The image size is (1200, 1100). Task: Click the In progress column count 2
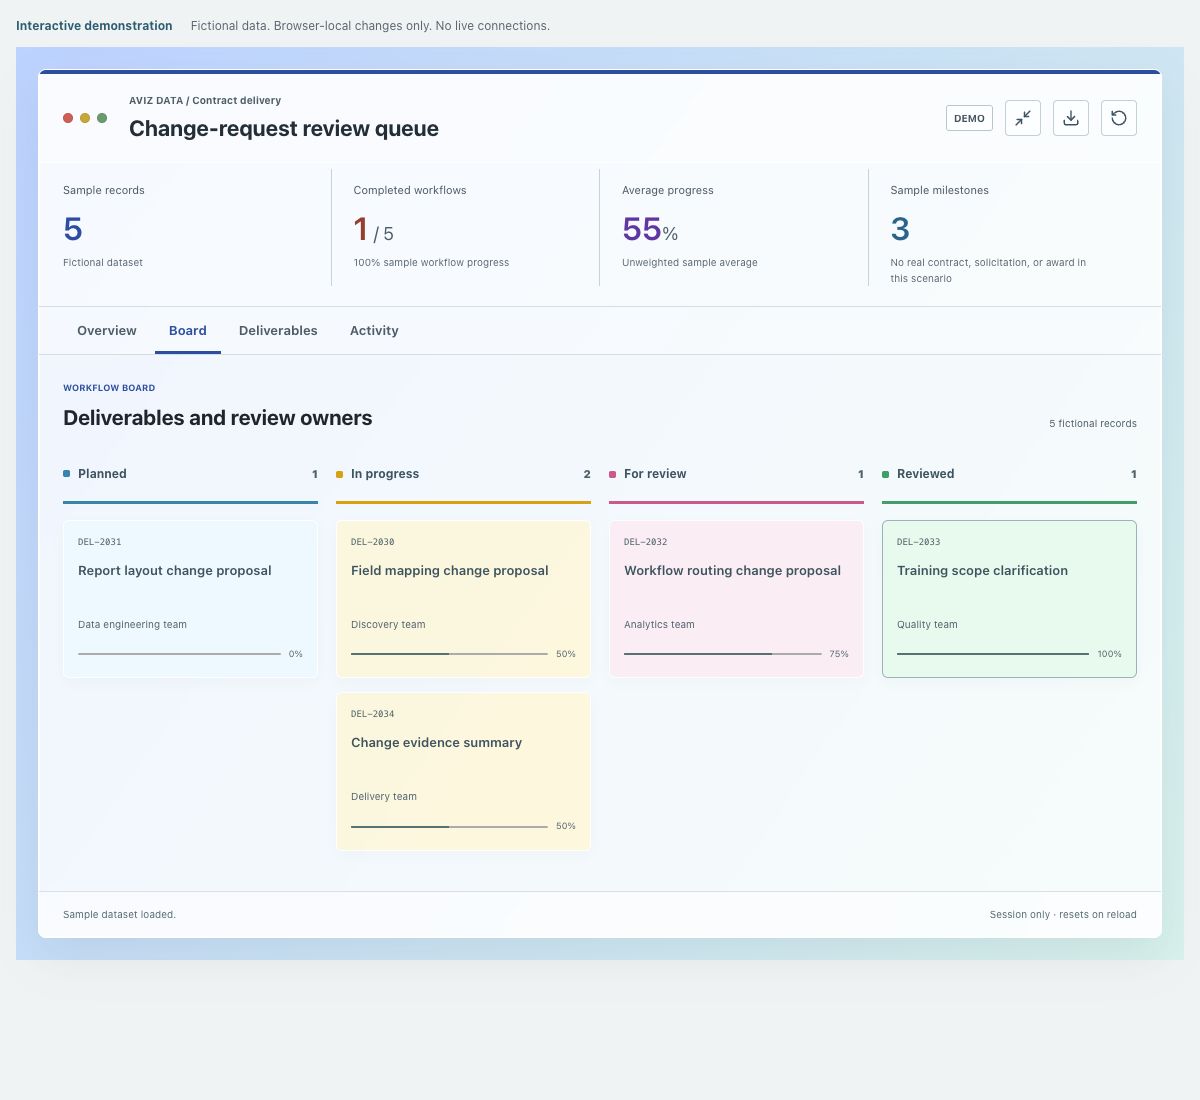(x=587, y=474)
